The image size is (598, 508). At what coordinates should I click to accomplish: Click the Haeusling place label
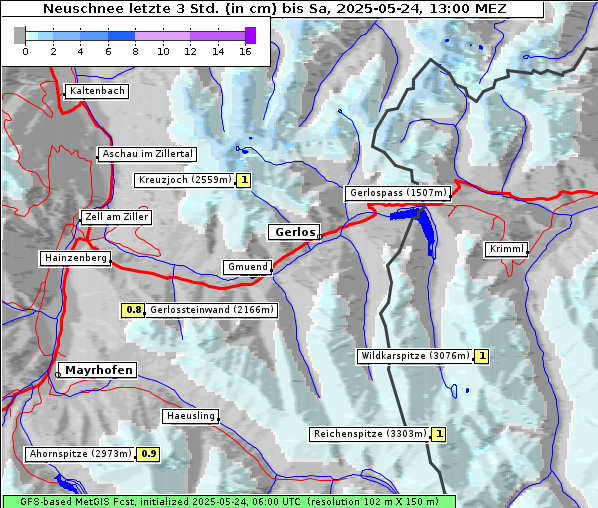pos(191,416)
